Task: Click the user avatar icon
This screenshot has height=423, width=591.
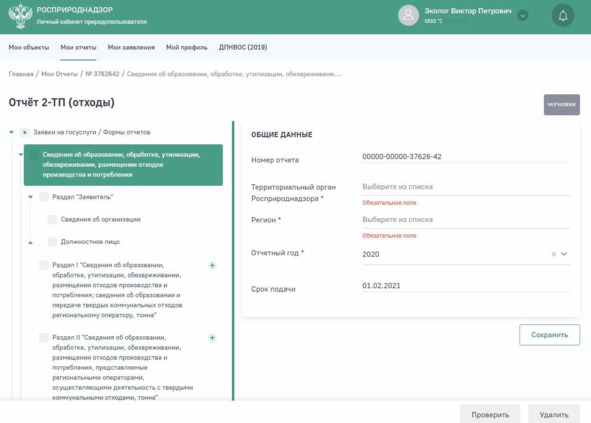Action: coord(409,15)
